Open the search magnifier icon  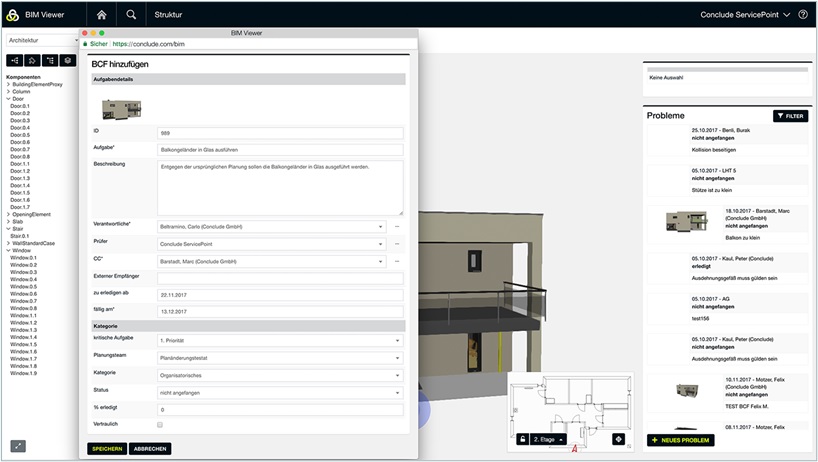132,15
